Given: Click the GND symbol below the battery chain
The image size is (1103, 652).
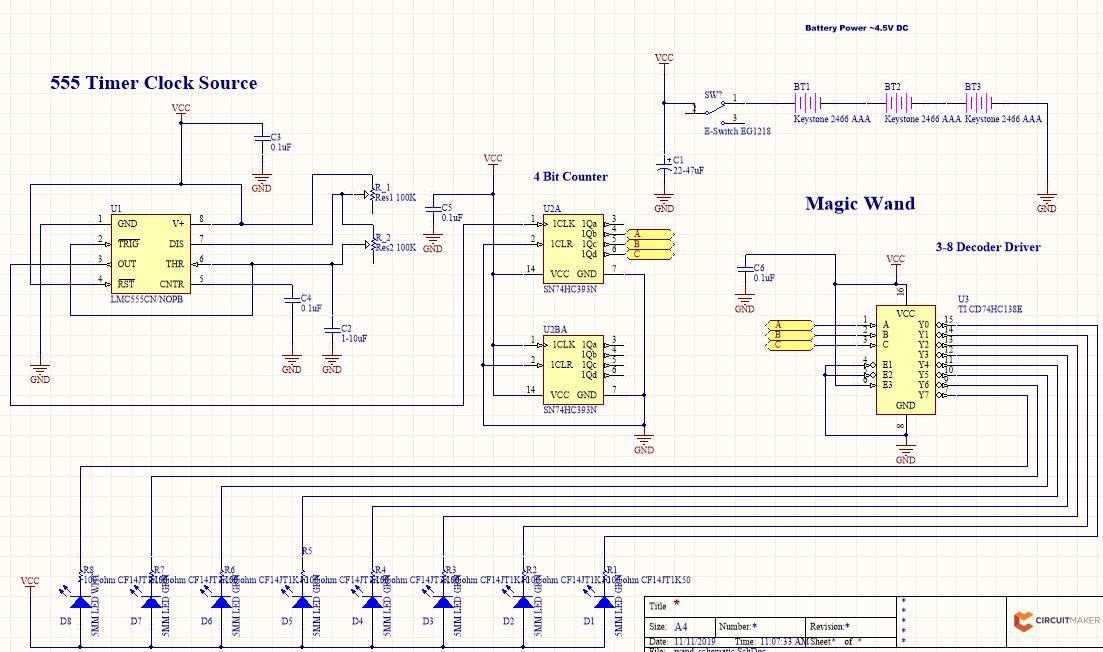Looking at the screenshot, I should (1046, 203).
